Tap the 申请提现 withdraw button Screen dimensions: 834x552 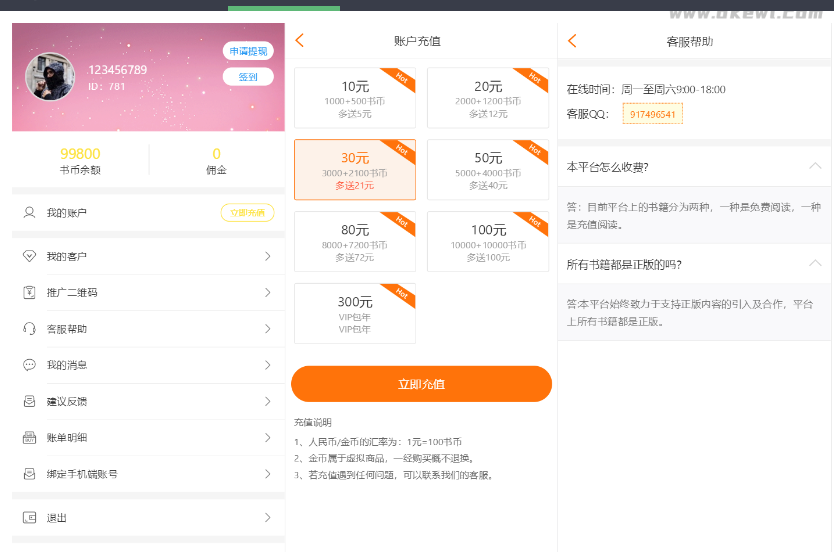tap(248, 51)
